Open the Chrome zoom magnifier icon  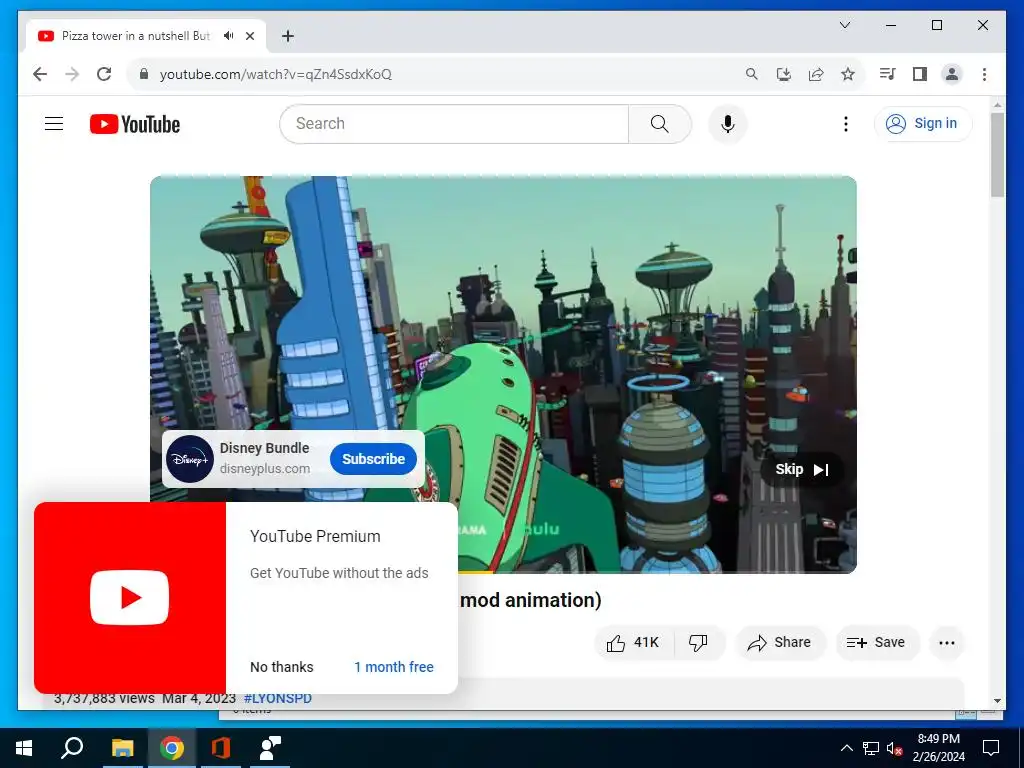(x=752, y=74)
